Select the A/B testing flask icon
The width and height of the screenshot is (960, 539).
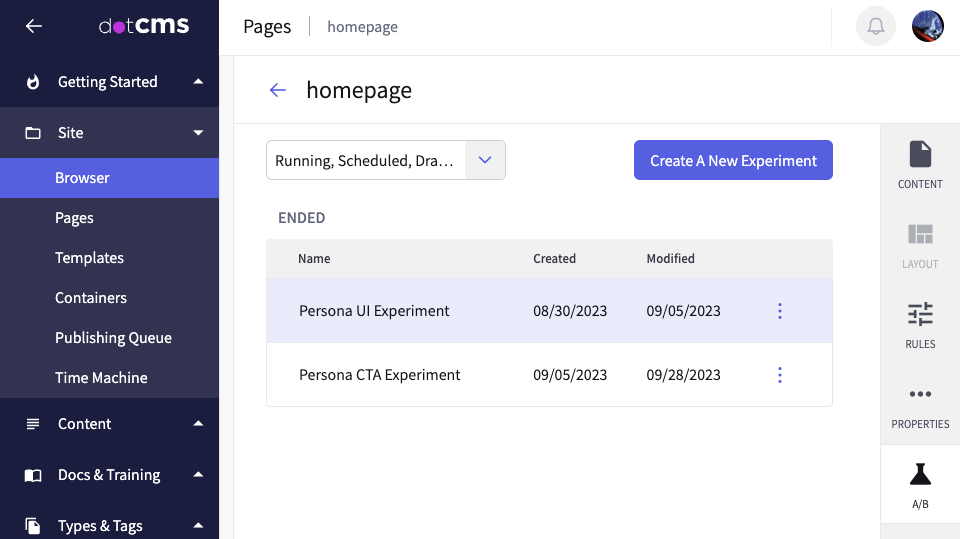tap(919, 485)
